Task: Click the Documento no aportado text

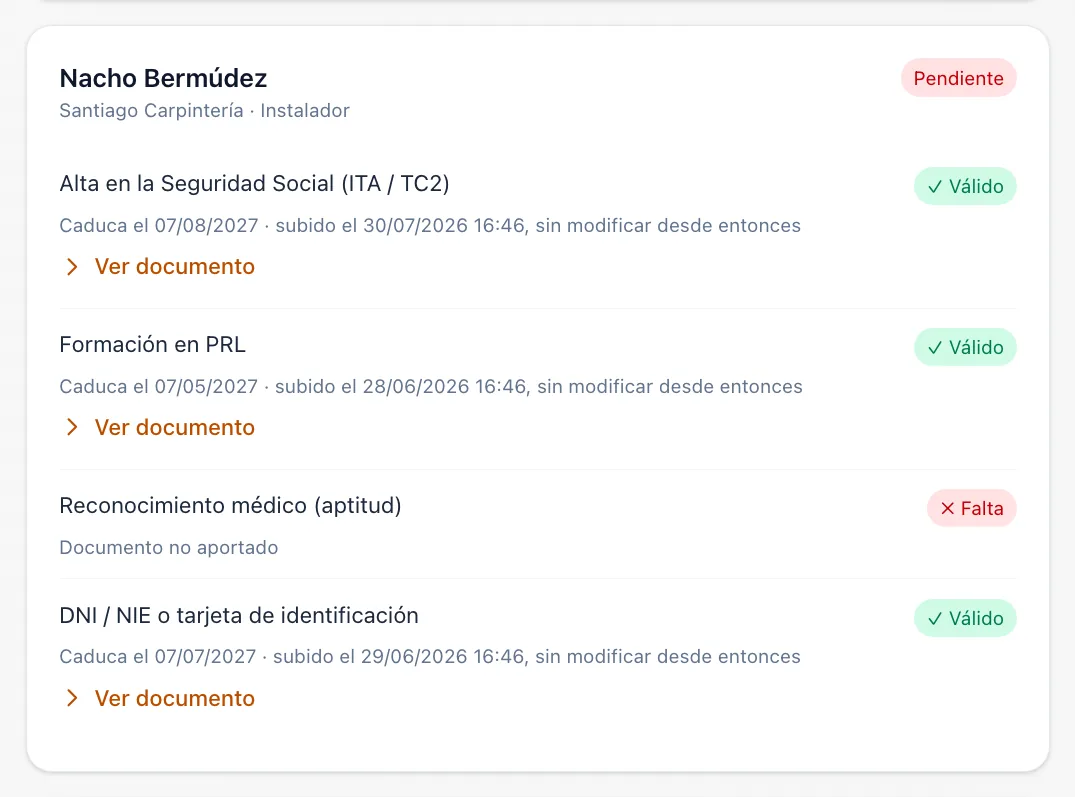Action: (169, 548)
